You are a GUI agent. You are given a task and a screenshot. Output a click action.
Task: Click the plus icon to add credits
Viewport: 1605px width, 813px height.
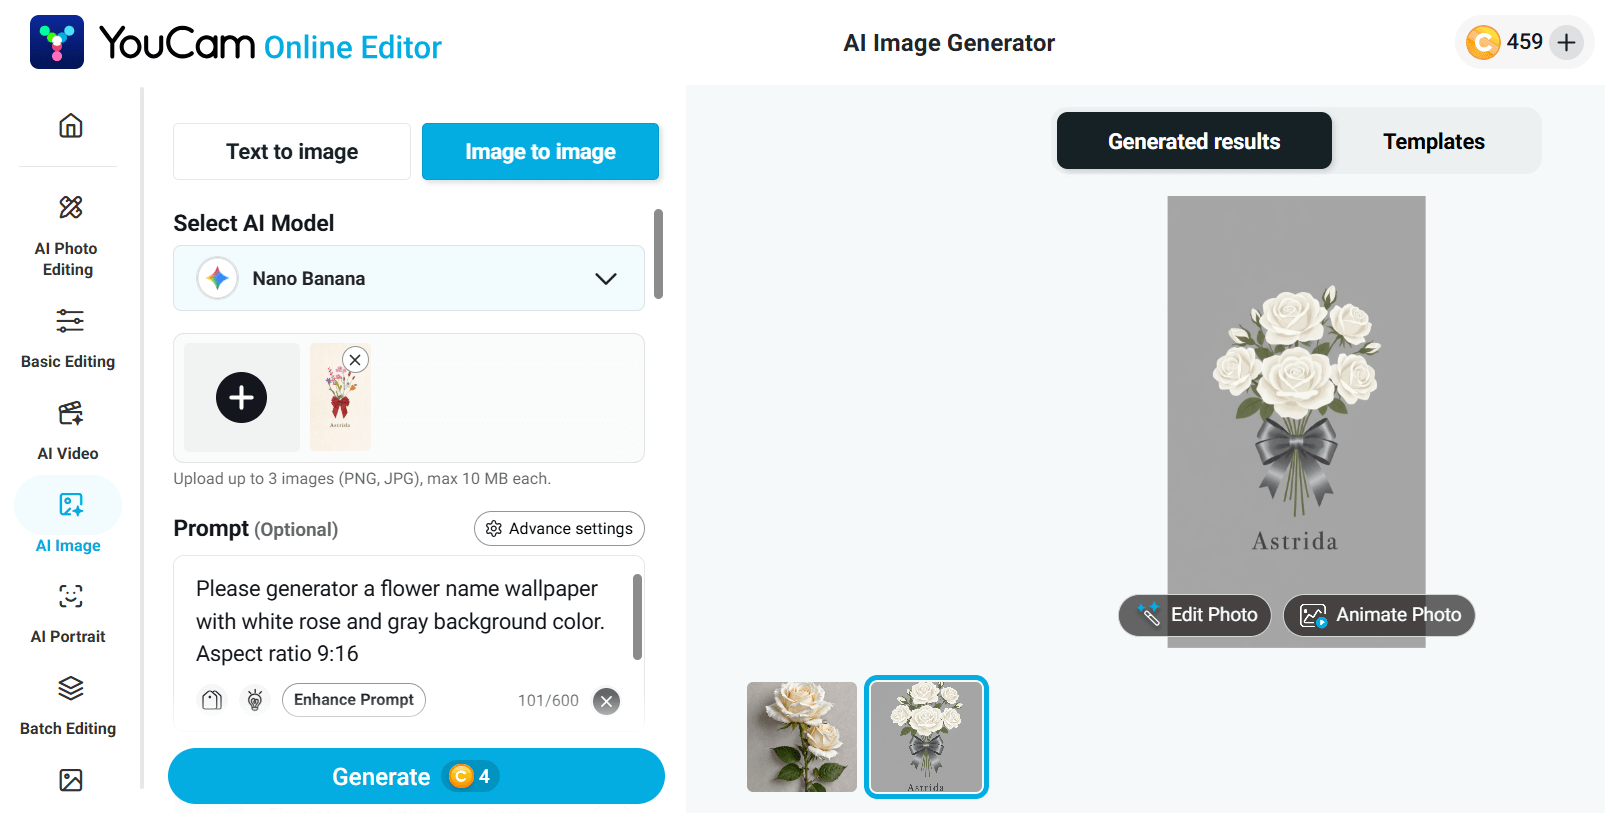tap(1566, 42)
